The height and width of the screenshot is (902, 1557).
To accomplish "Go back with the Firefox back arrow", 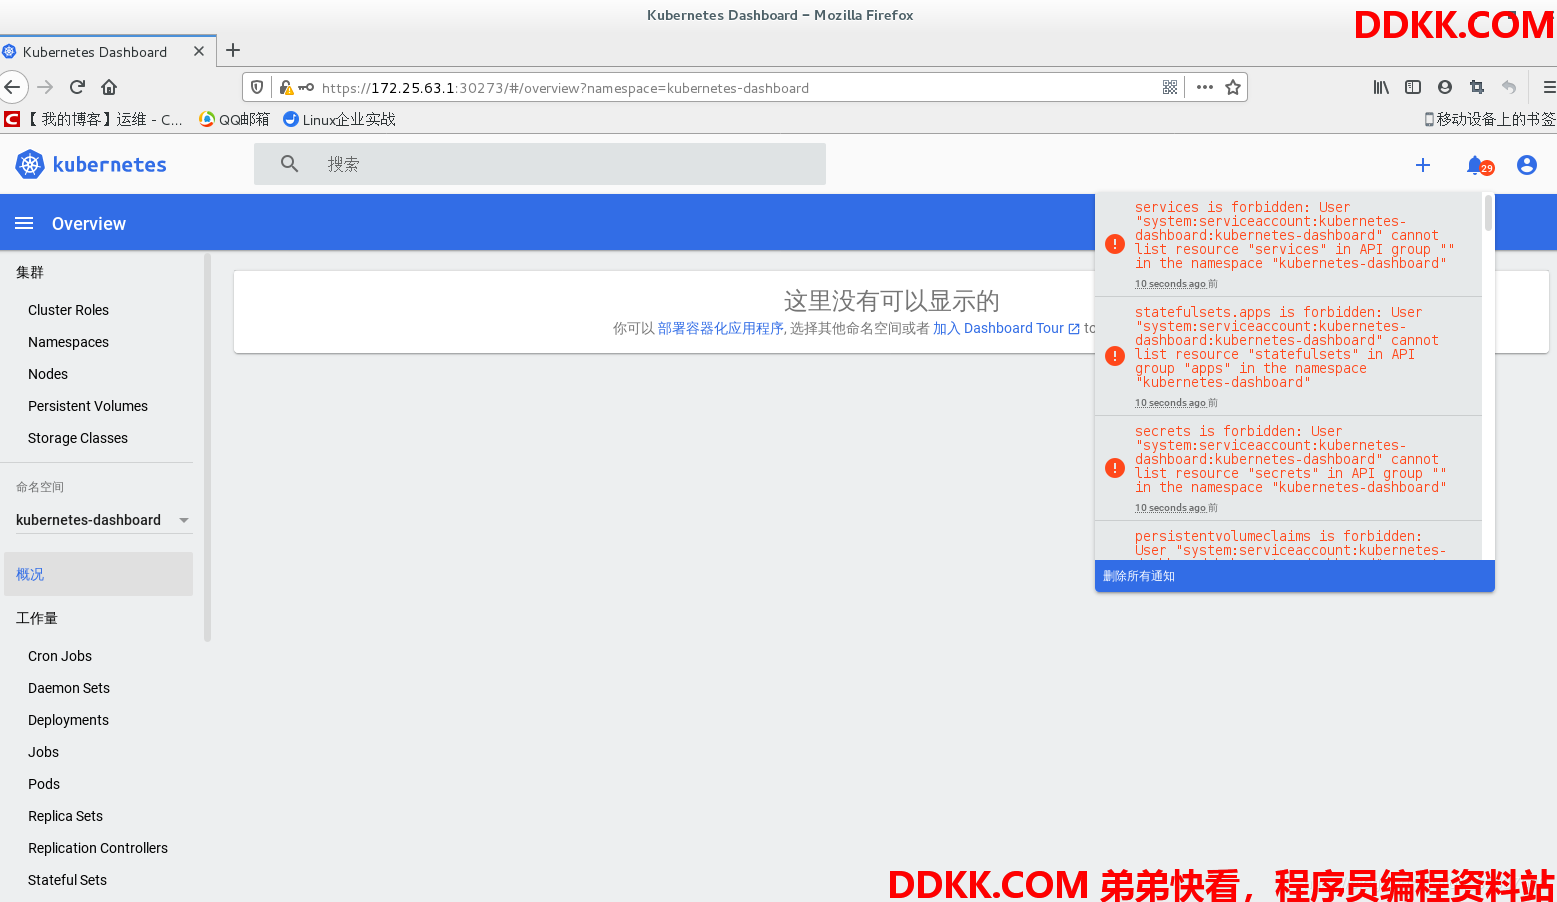I will [x=12, y=87].
